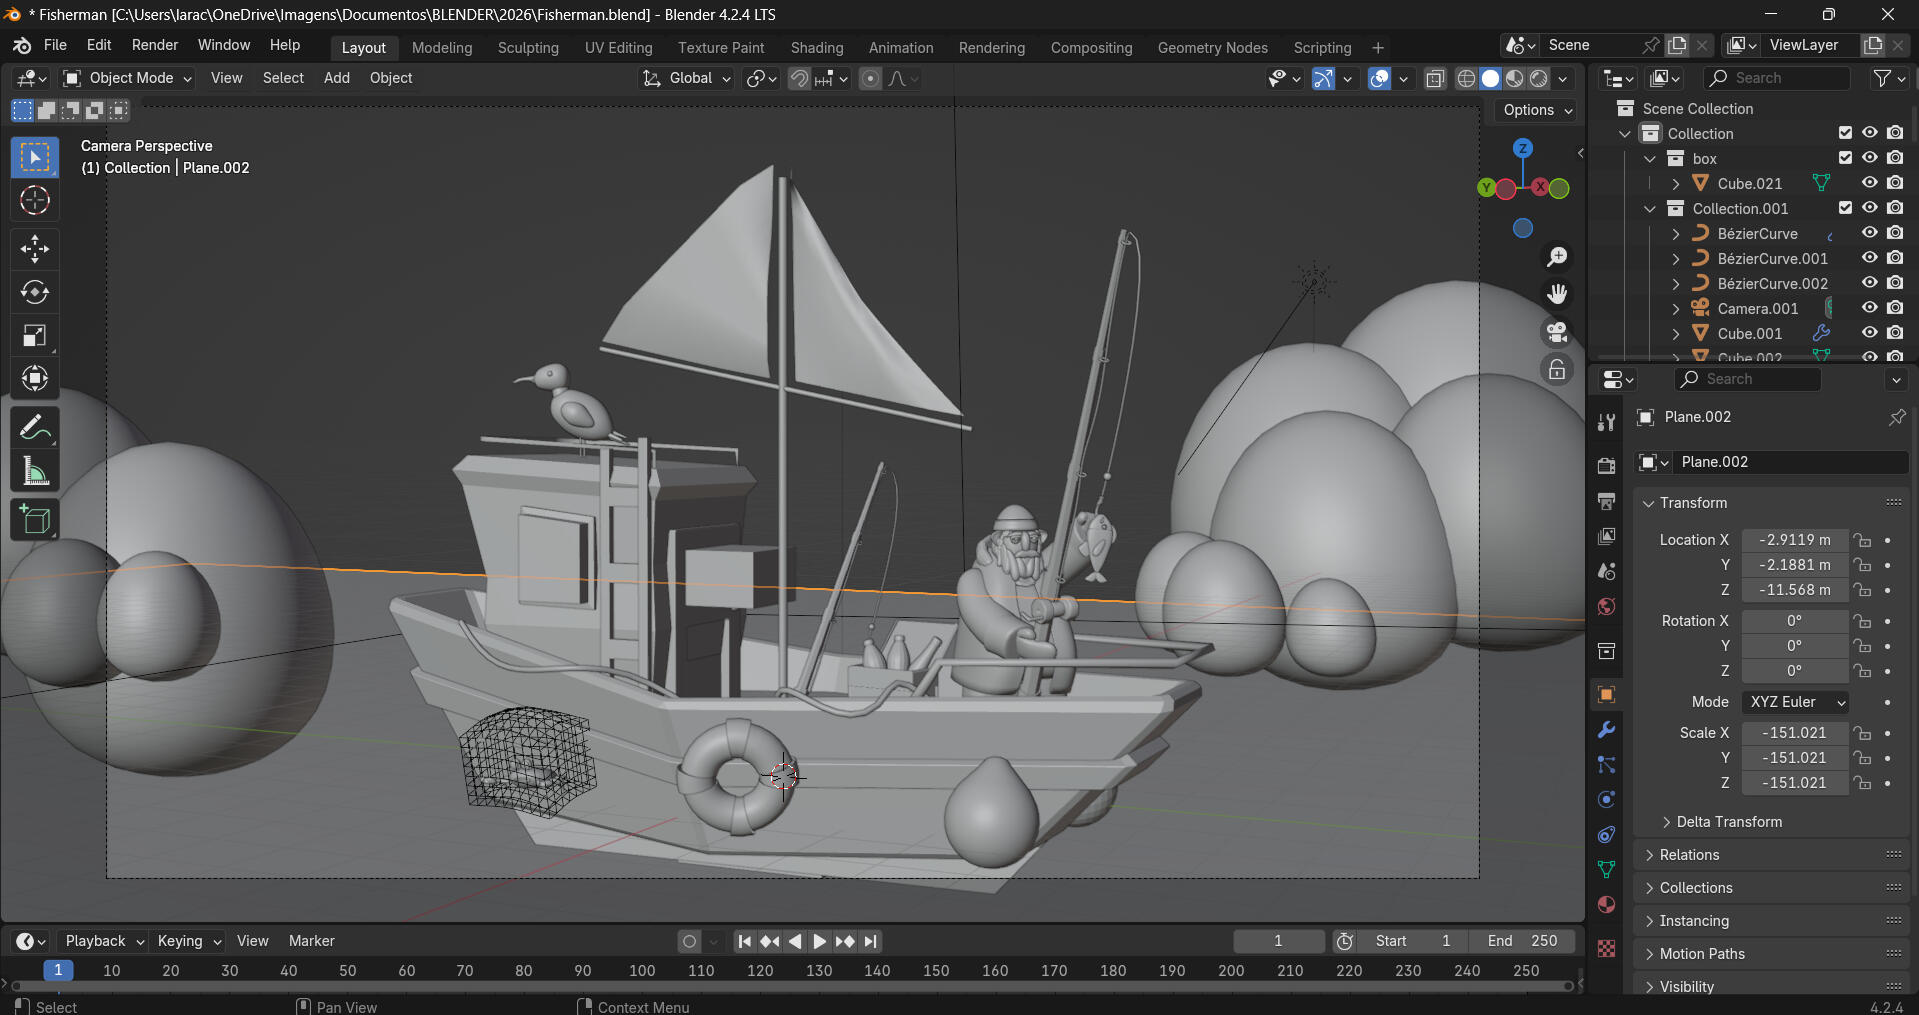This screenshot has width=1919, height=1015.
Task: Open the Modifiers wrench properties tab
Action: [x=1606, y=730]
